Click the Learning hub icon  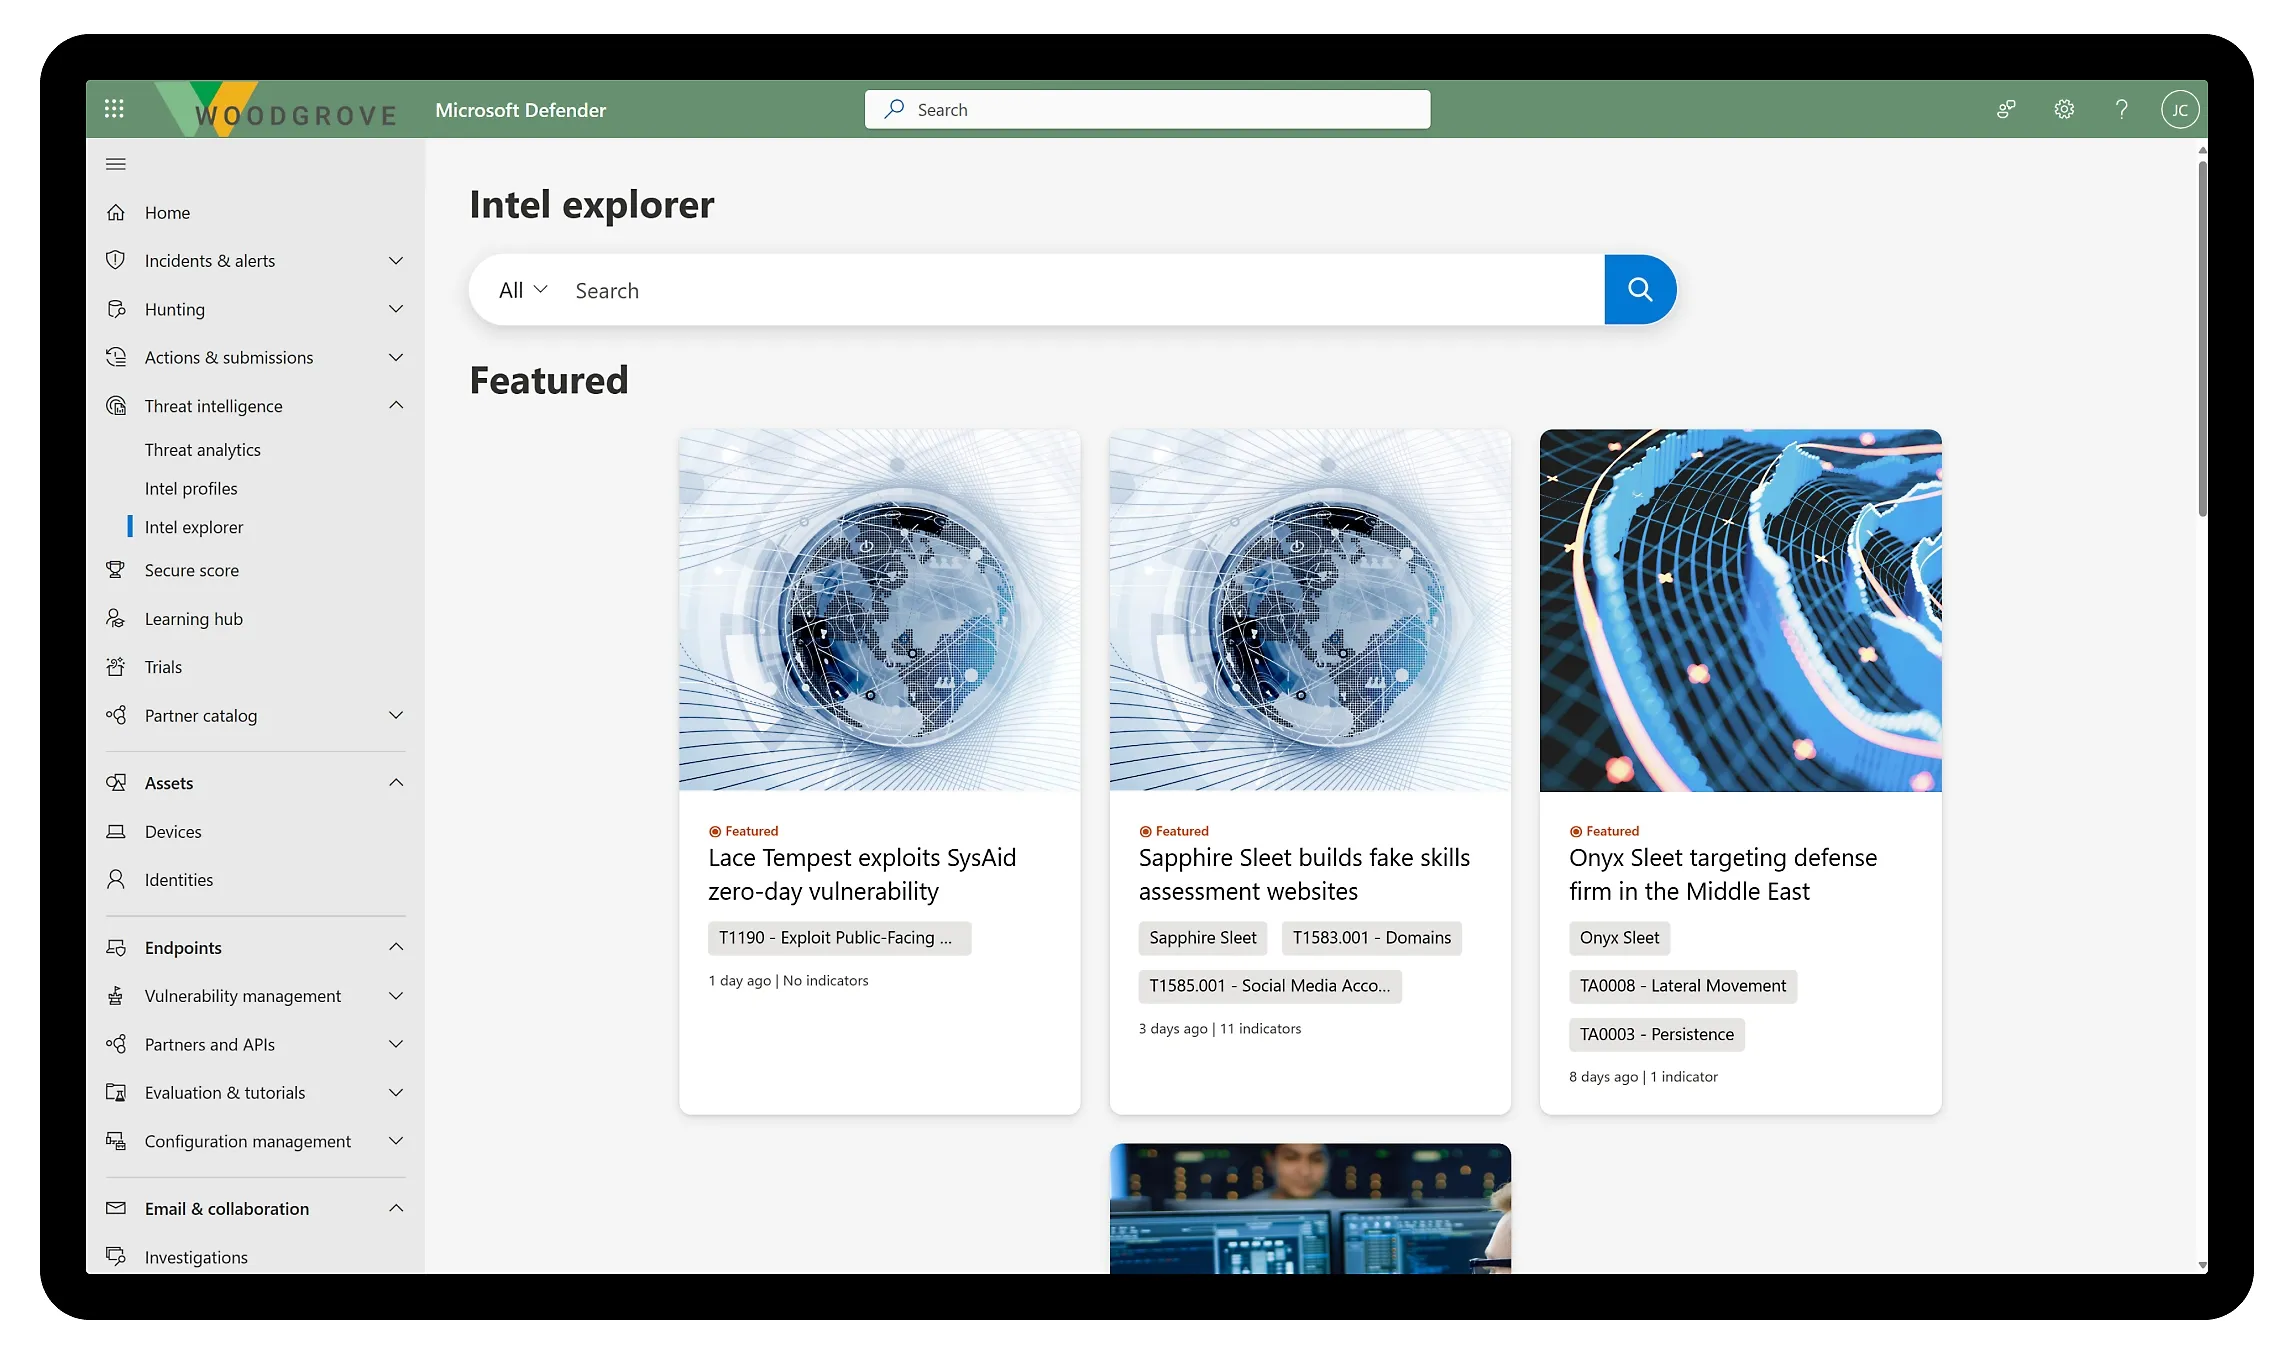click(116, 619)
